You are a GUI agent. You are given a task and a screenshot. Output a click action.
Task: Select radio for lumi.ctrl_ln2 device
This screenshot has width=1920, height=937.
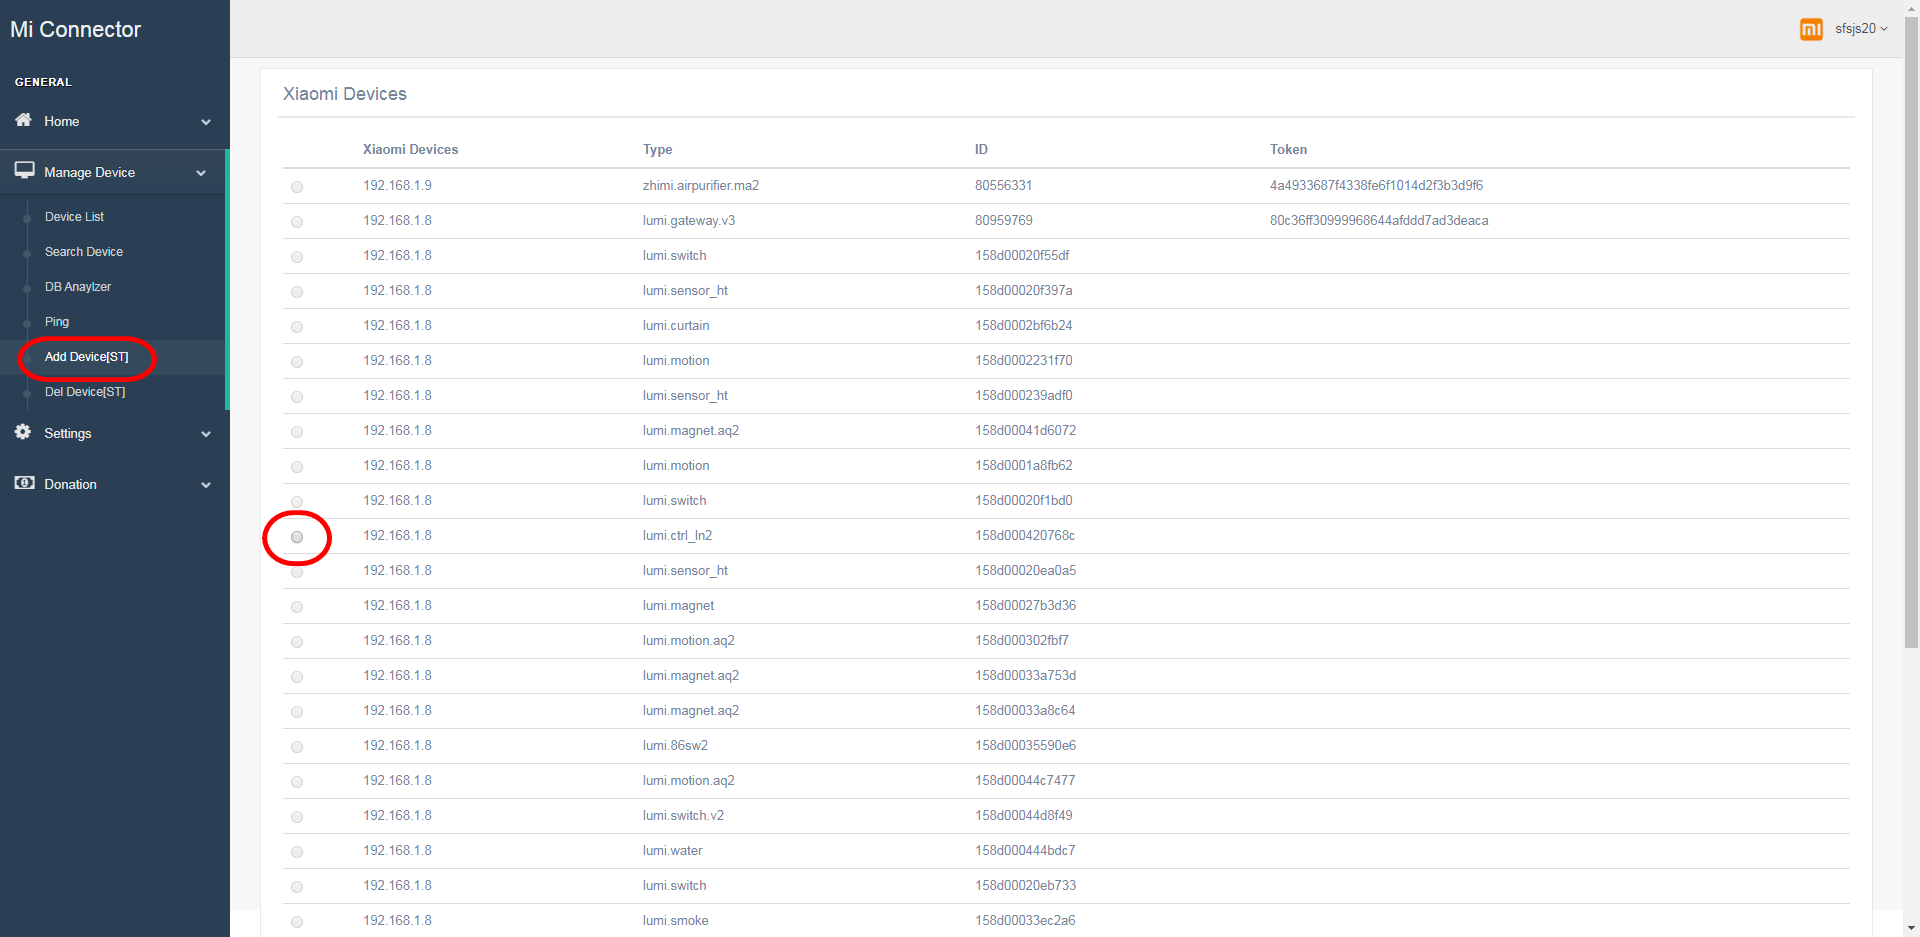pyautogui.click(x=297, y=537)
